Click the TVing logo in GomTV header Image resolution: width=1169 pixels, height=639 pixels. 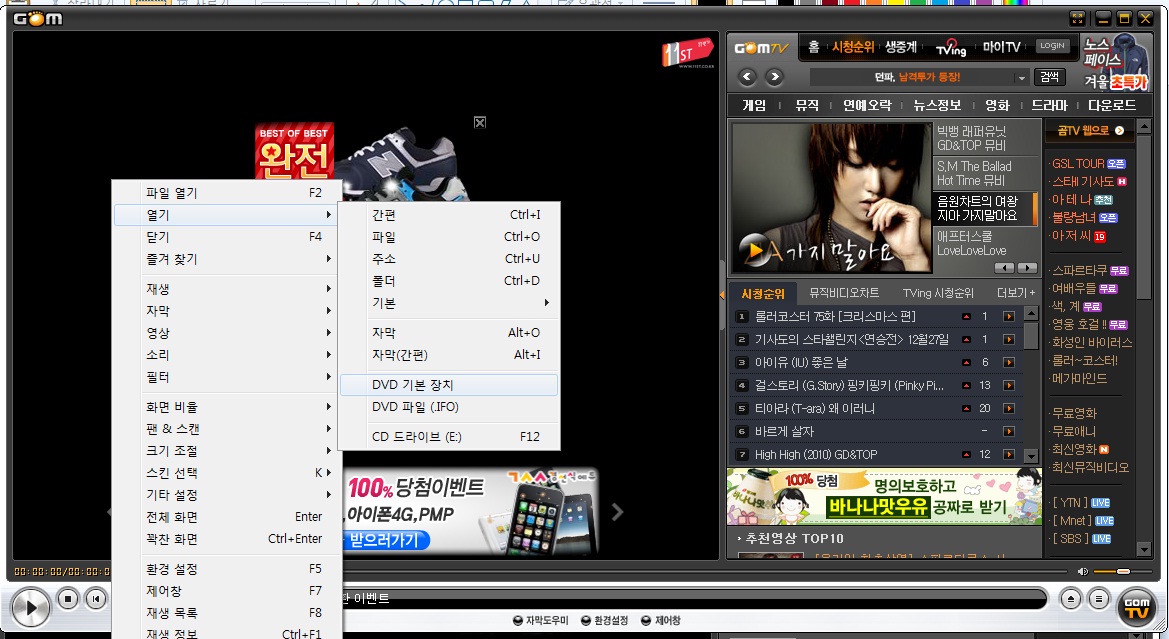click(x=951, y=47)
